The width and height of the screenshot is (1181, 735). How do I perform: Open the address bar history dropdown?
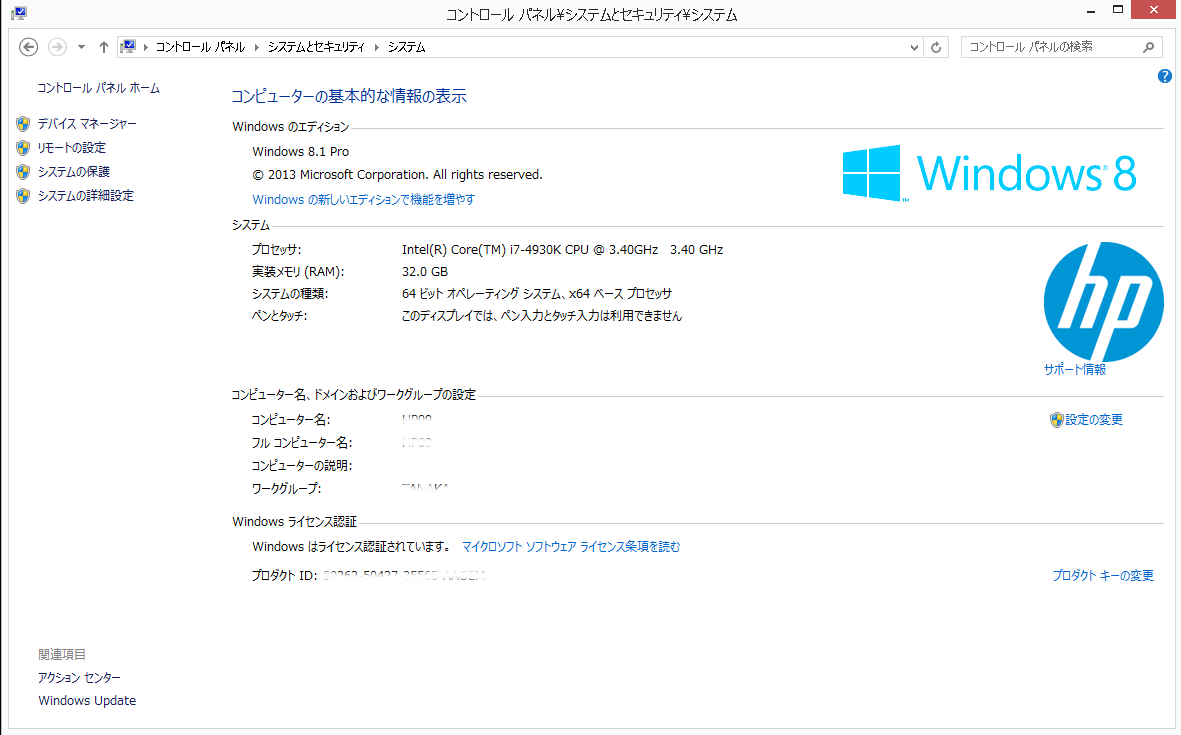click(914, 47)
